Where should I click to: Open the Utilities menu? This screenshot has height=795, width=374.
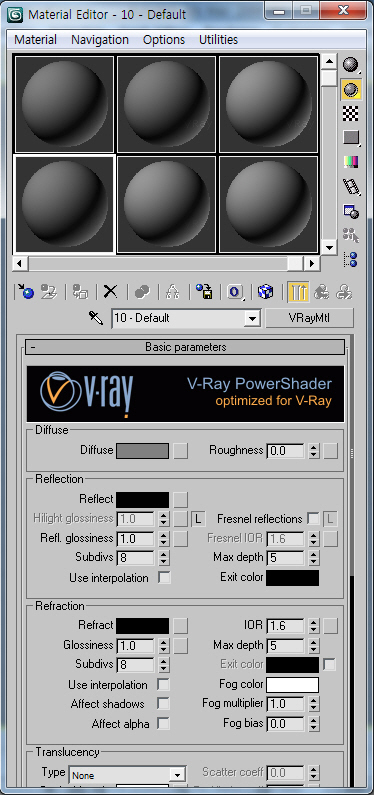pos(218,40)
